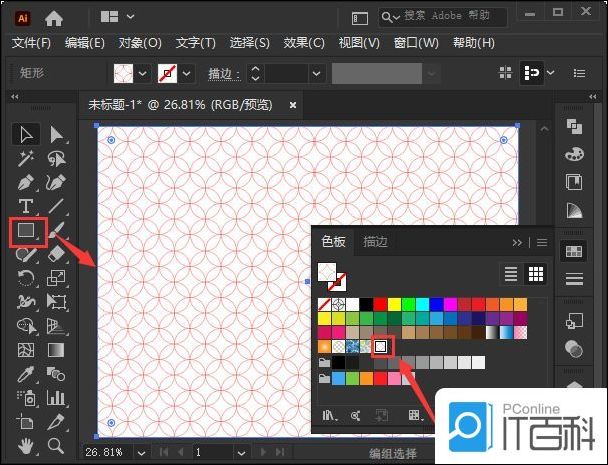The width and height of the screenshot is (608, 465).
Task: Open the control bar list menu
Action: (579, 73)
